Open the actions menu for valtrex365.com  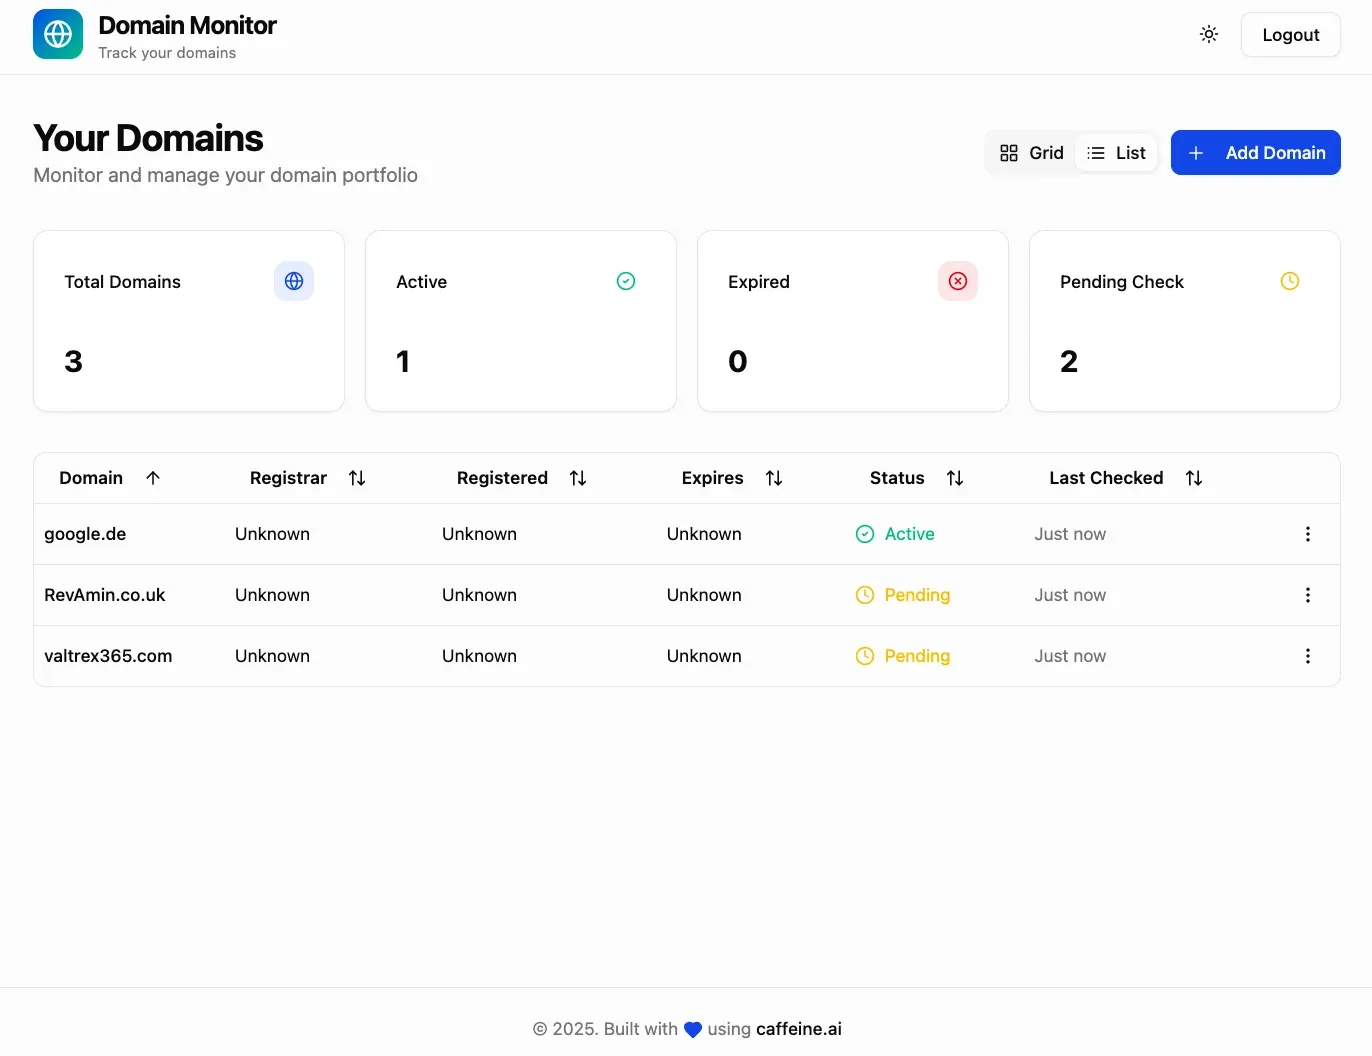[1307, 656]
